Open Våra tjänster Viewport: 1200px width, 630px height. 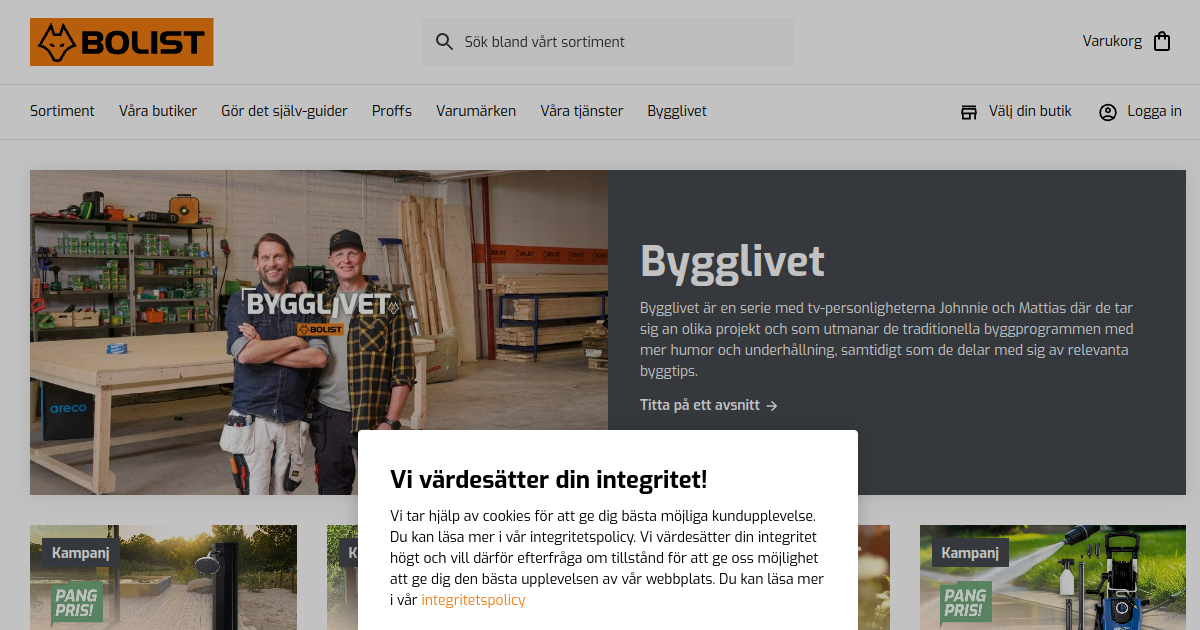pos(582,111)
